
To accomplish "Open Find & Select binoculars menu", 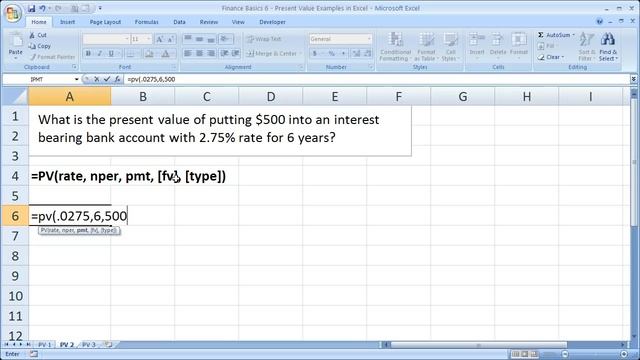I will 608,47.
